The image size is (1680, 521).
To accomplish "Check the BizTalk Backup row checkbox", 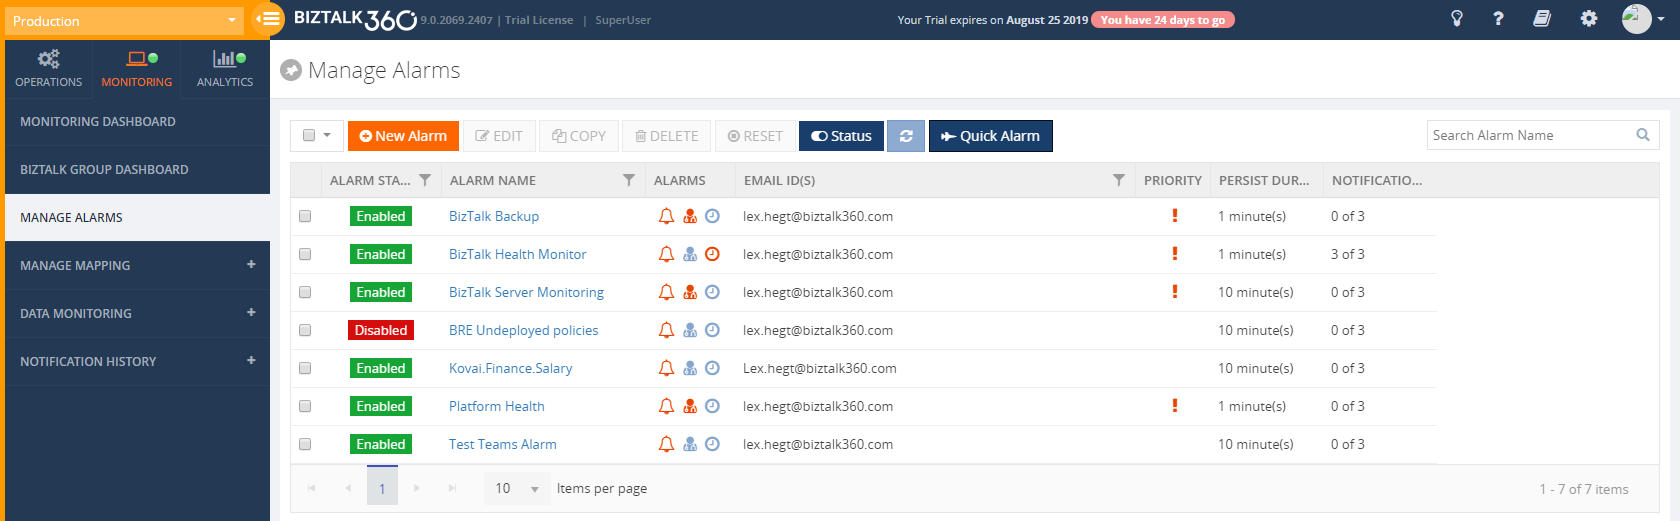I will tap(305, 216).
